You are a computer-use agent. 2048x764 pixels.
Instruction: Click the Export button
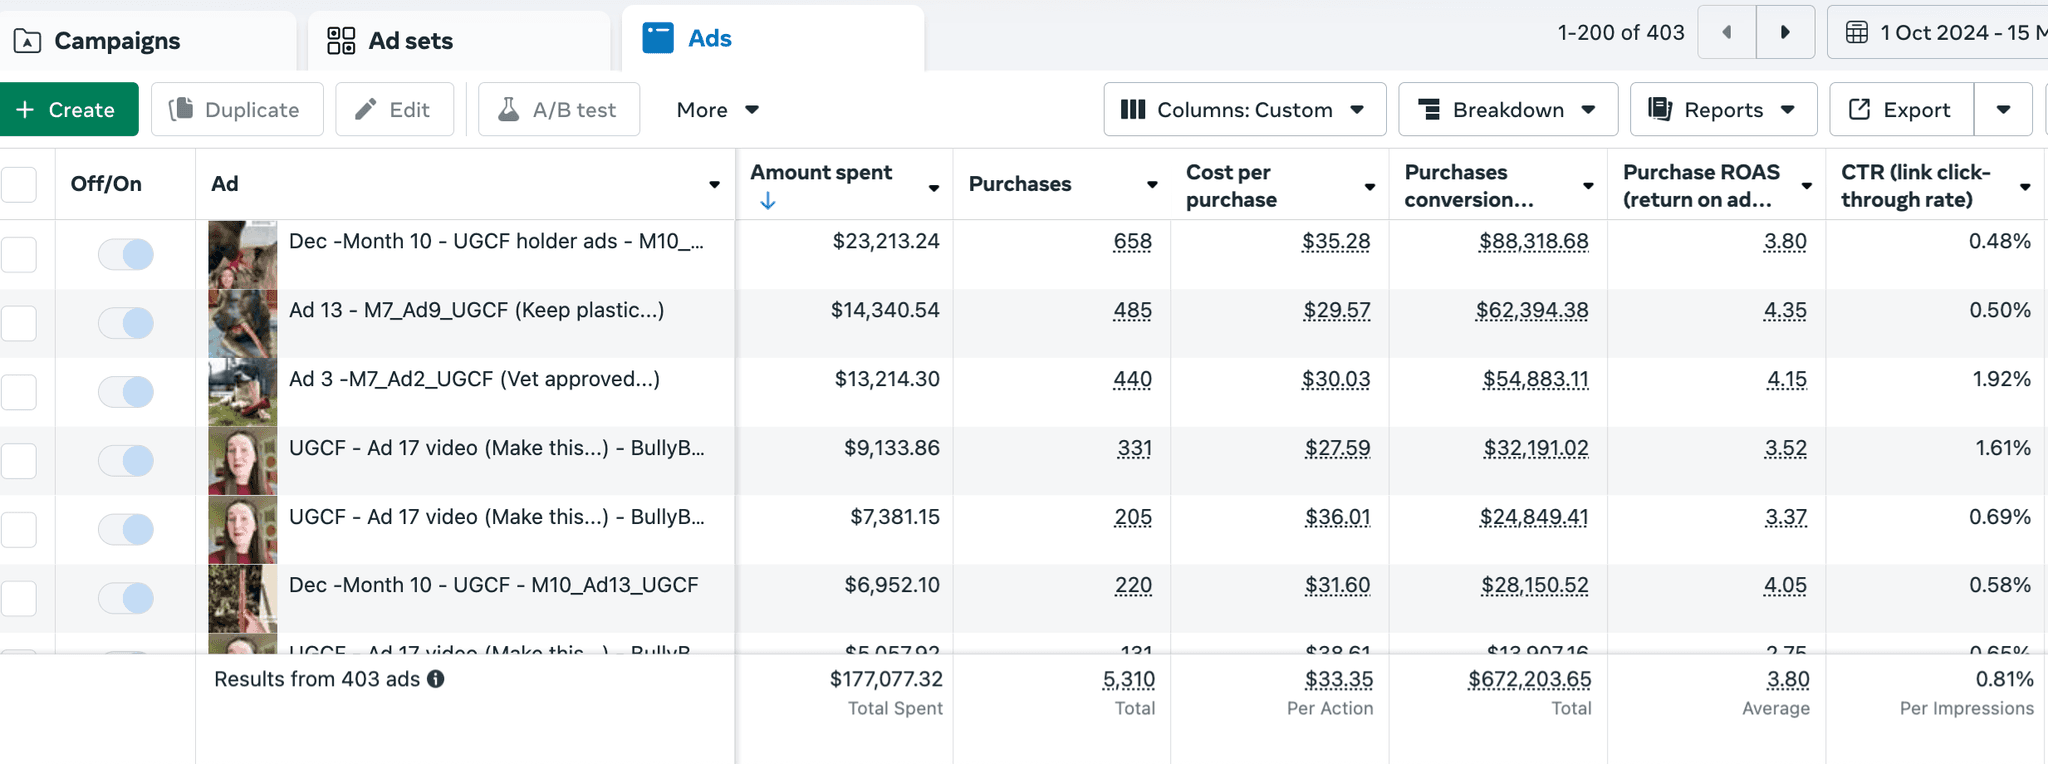1902,110
